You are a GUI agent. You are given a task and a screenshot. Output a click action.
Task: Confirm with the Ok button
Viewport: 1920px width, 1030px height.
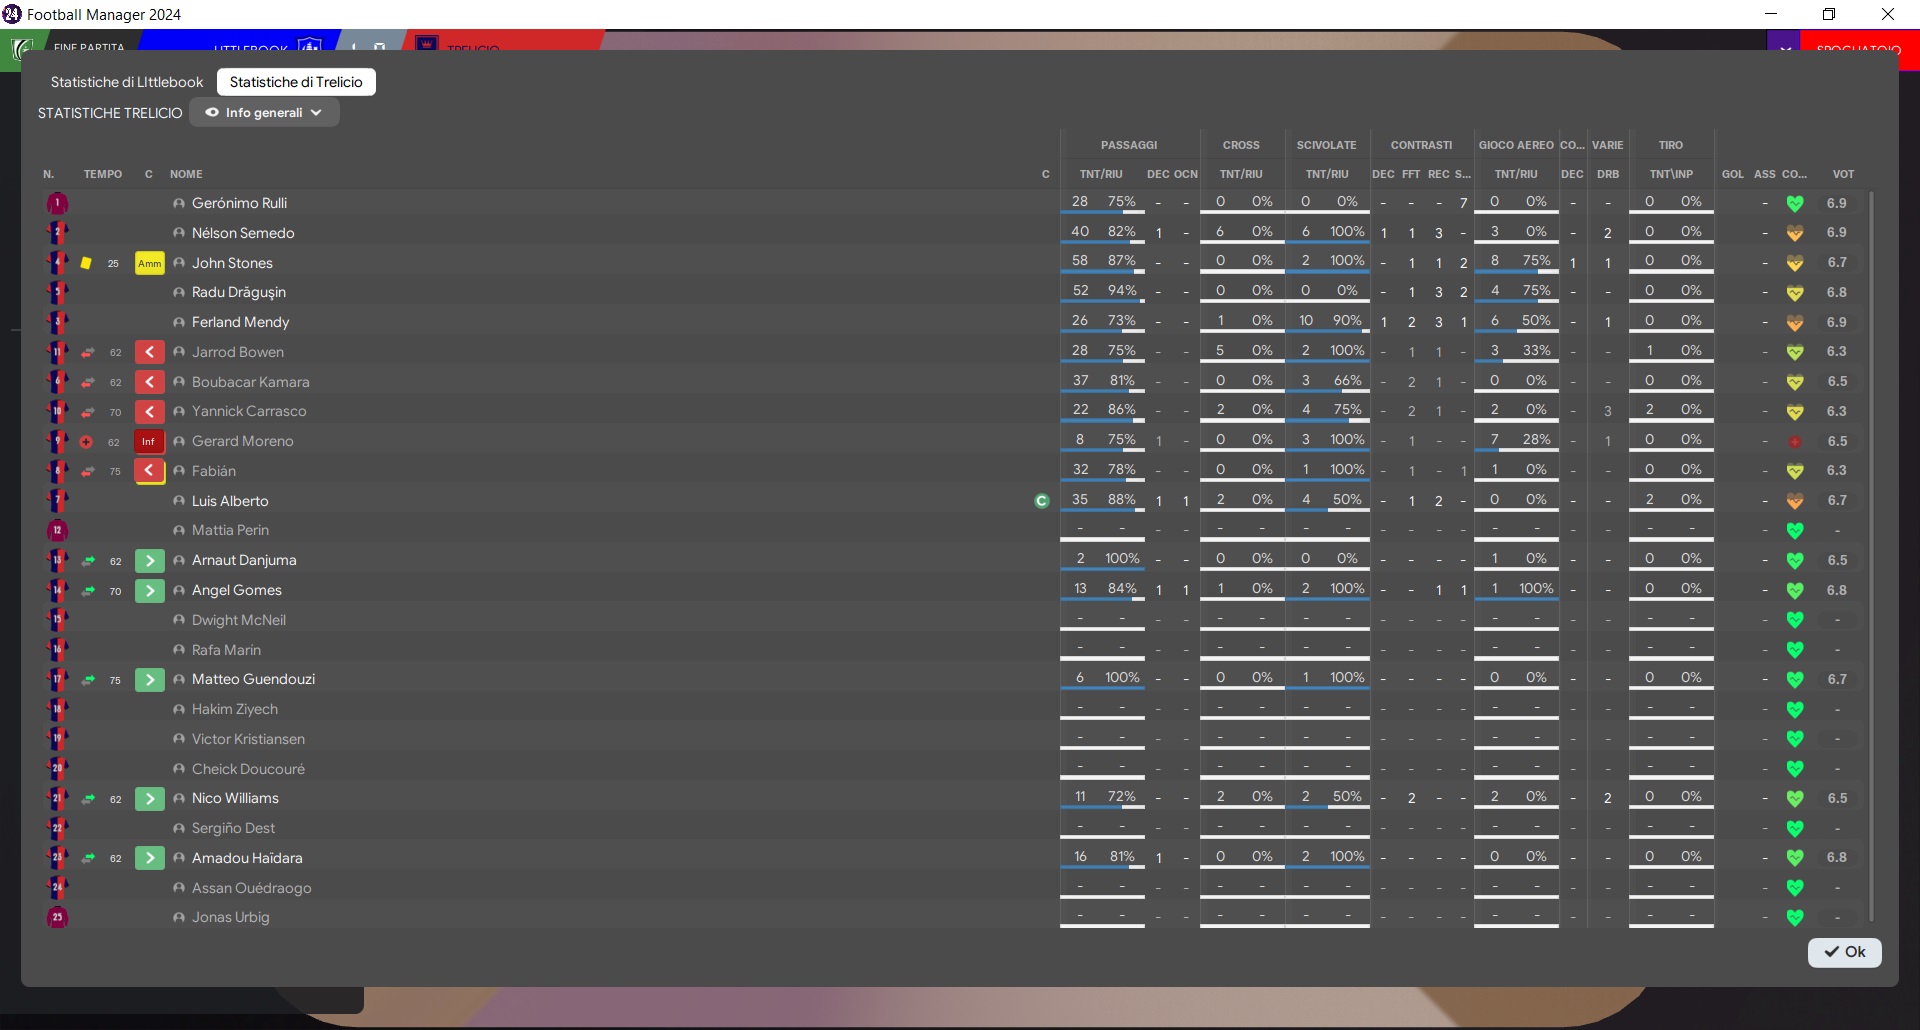(x=1845, y=952)
